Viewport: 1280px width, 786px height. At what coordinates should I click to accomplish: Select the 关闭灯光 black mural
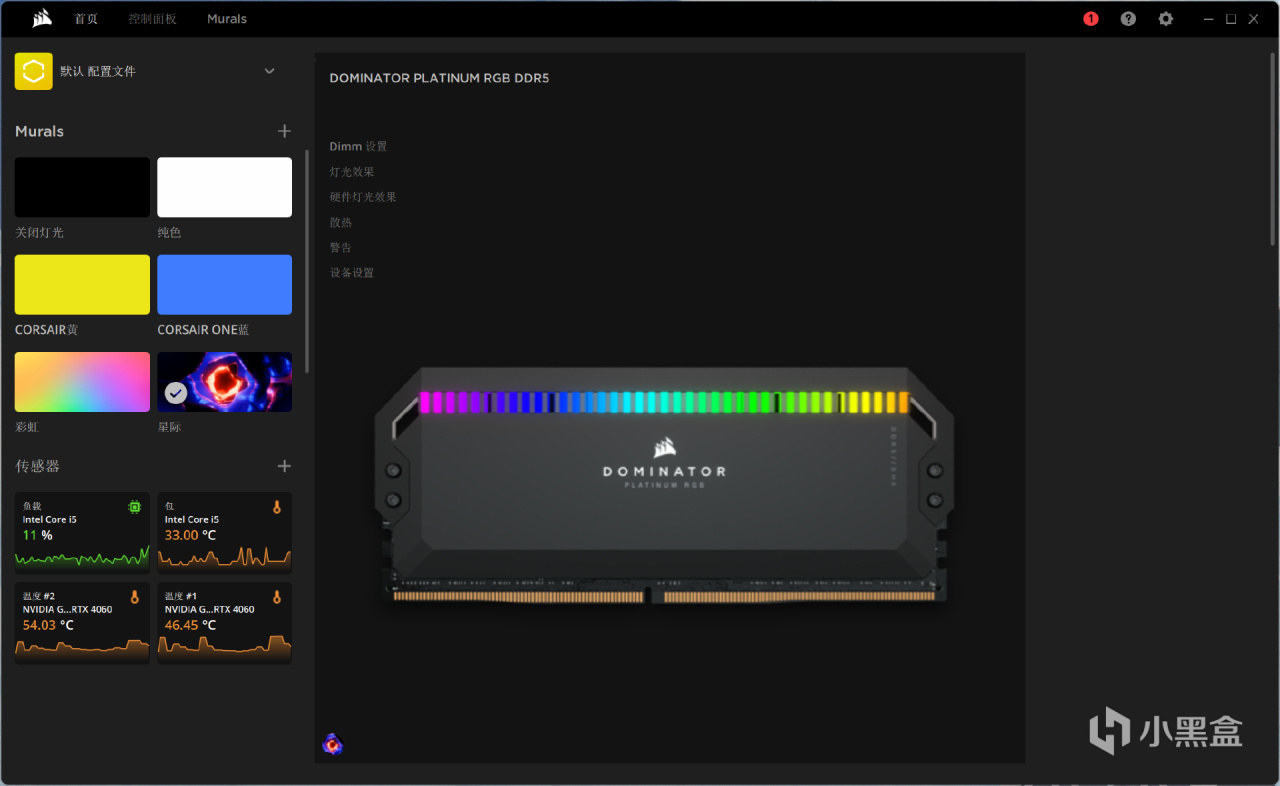click(82, 187)
